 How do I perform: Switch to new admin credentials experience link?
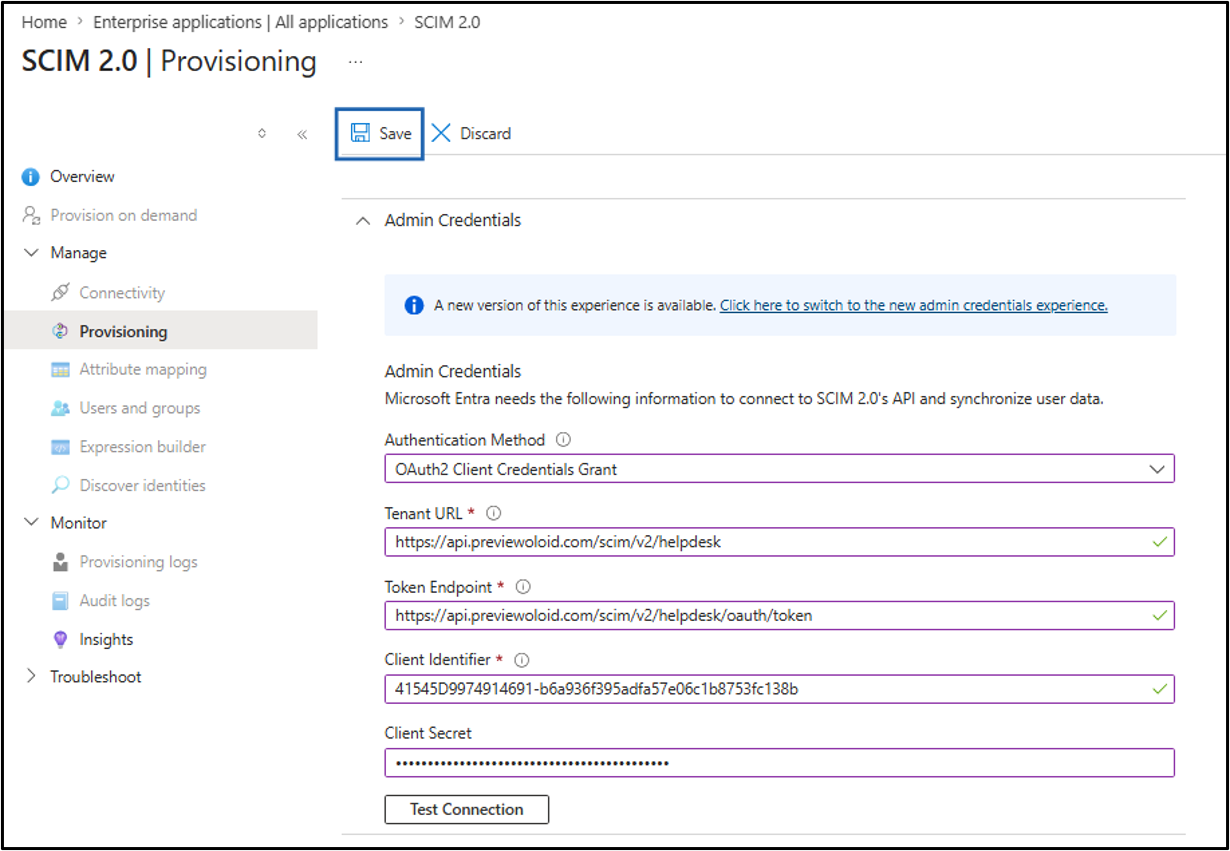pos(914,305)
